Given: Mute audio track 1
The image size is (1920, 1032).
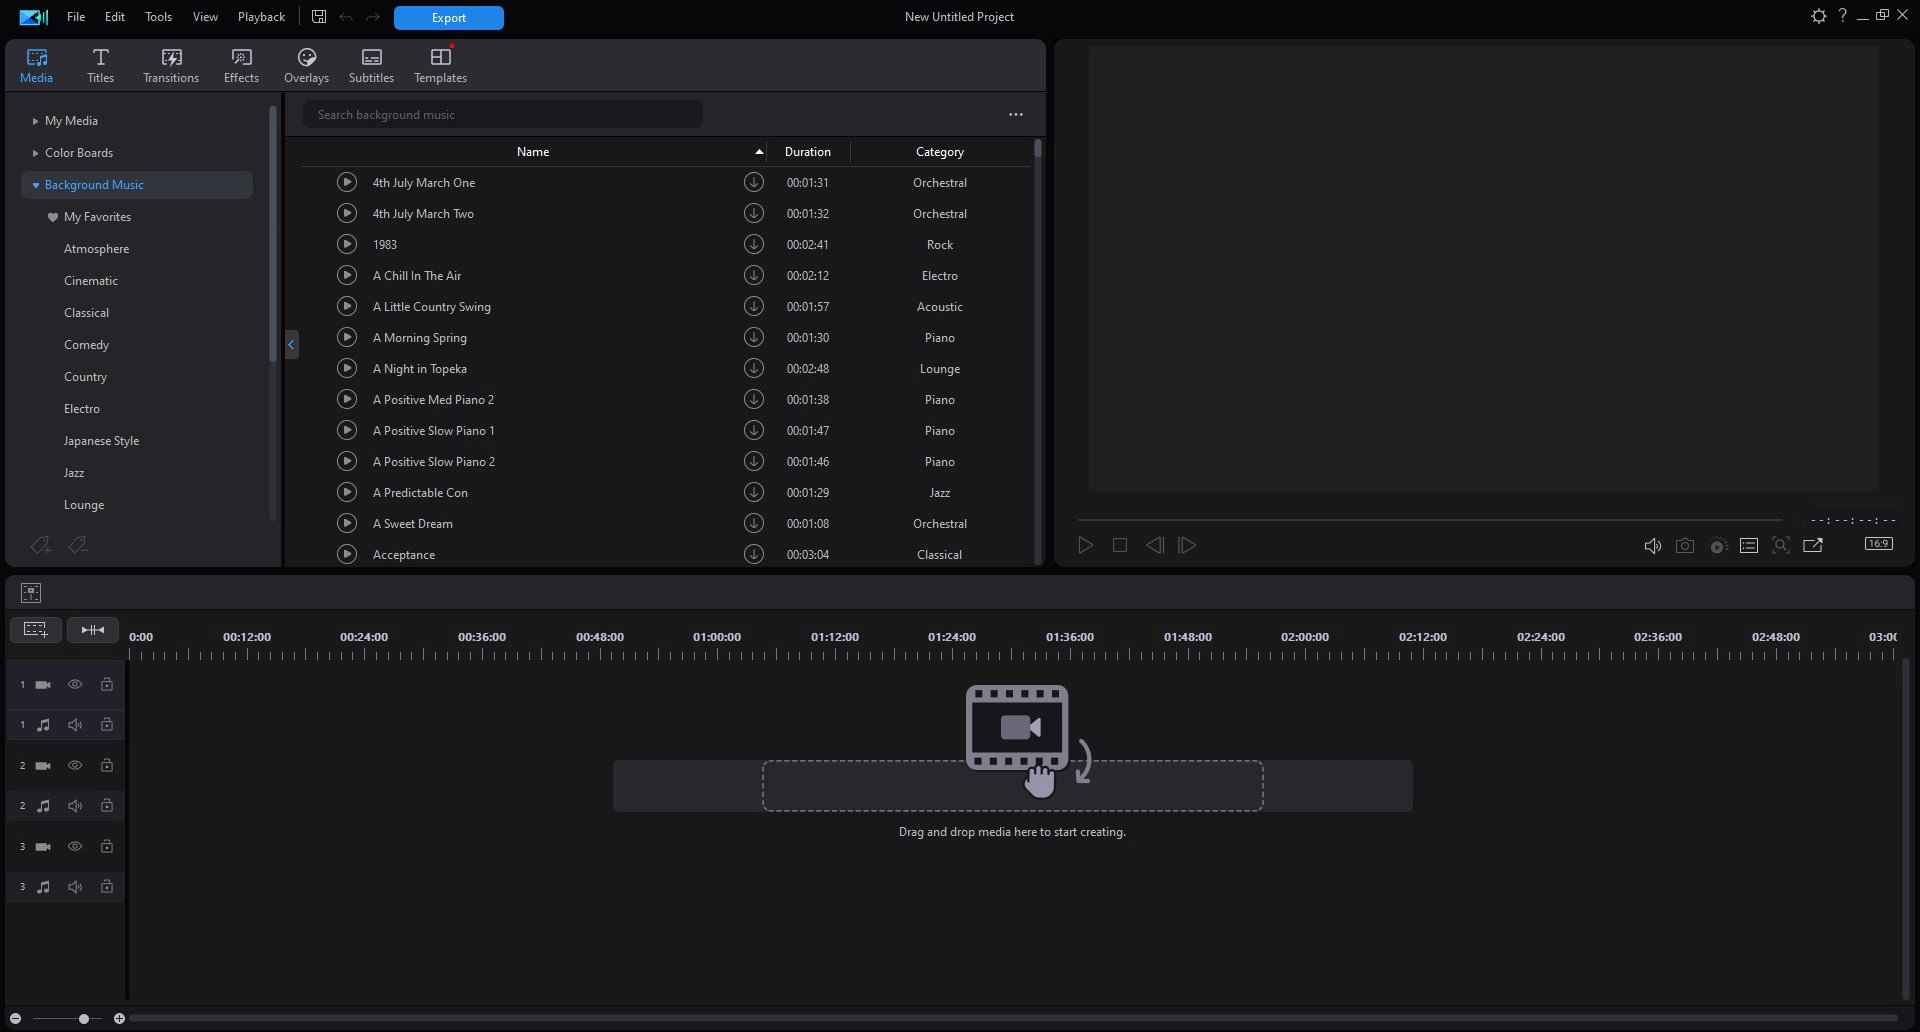Looking at the screenshot, I should (x=75, y=725).
